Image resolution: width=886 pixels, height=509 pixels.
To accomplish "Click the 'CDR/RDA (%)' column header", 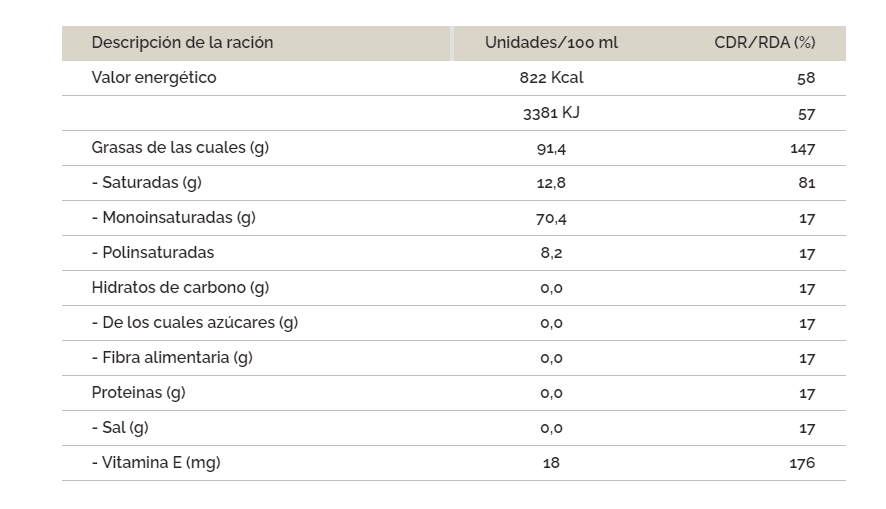I will click(764, 43).
